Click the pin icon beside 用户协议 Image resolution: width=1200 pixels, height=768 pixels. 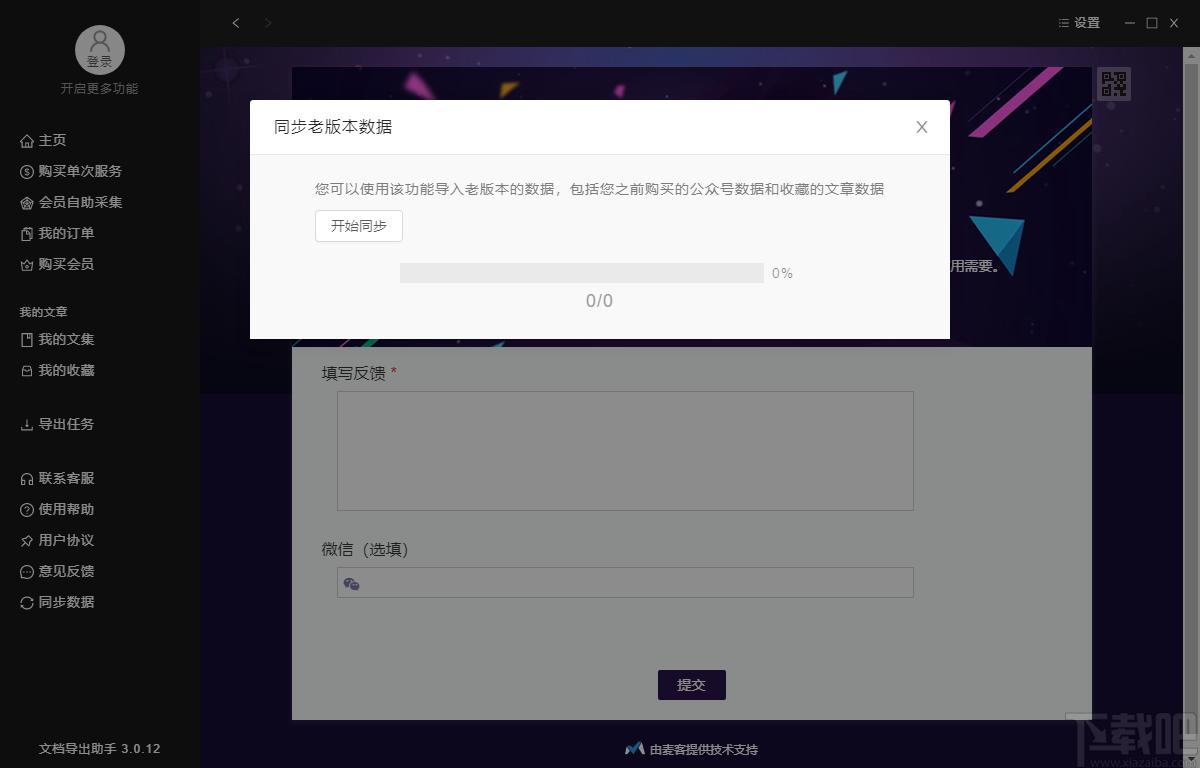point(27,541)
